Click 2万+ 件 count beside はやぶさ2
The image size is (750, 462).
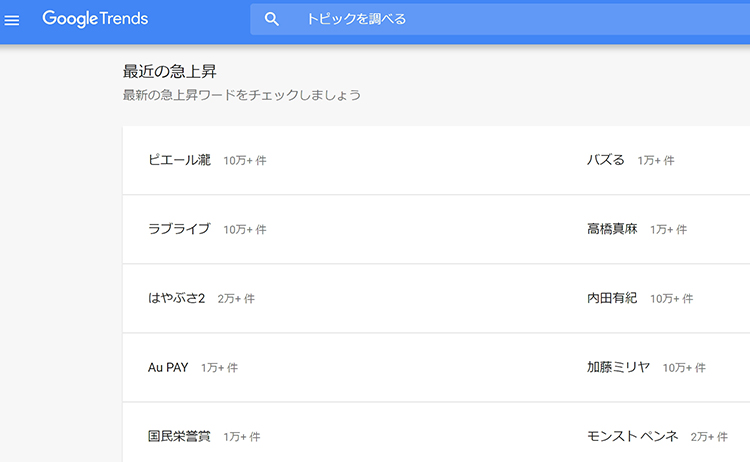coord(236,299)
